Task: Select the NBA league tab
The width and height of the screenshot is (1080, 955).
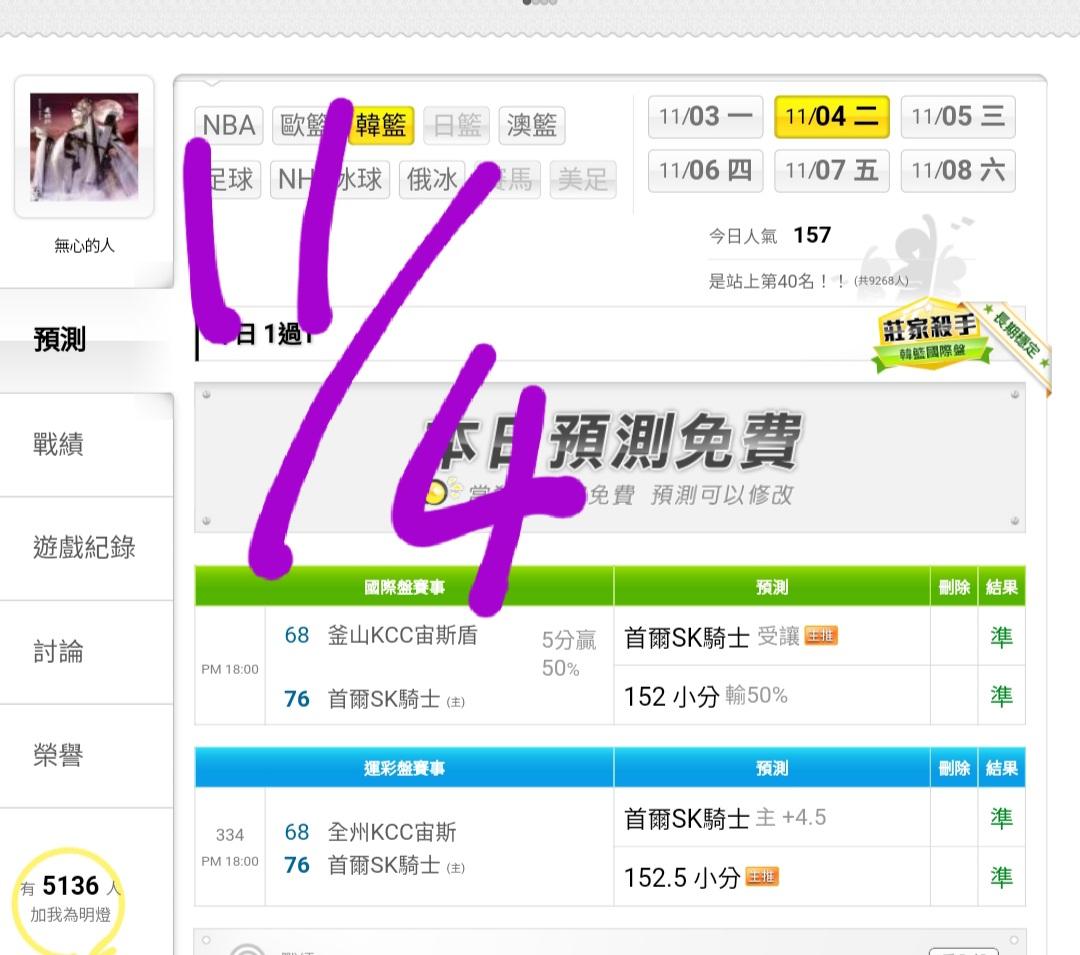Action: click(x=229, y=125)
